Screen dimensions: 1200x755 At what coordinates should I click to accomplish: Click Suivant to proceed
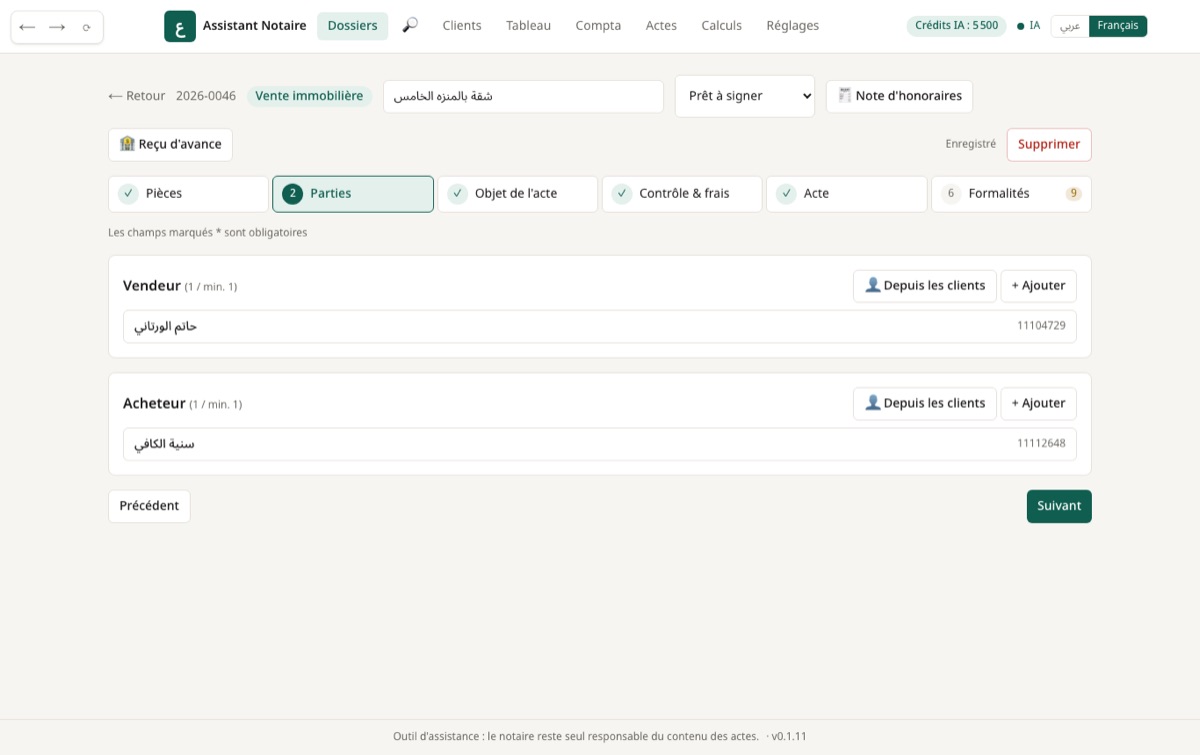1059,506
